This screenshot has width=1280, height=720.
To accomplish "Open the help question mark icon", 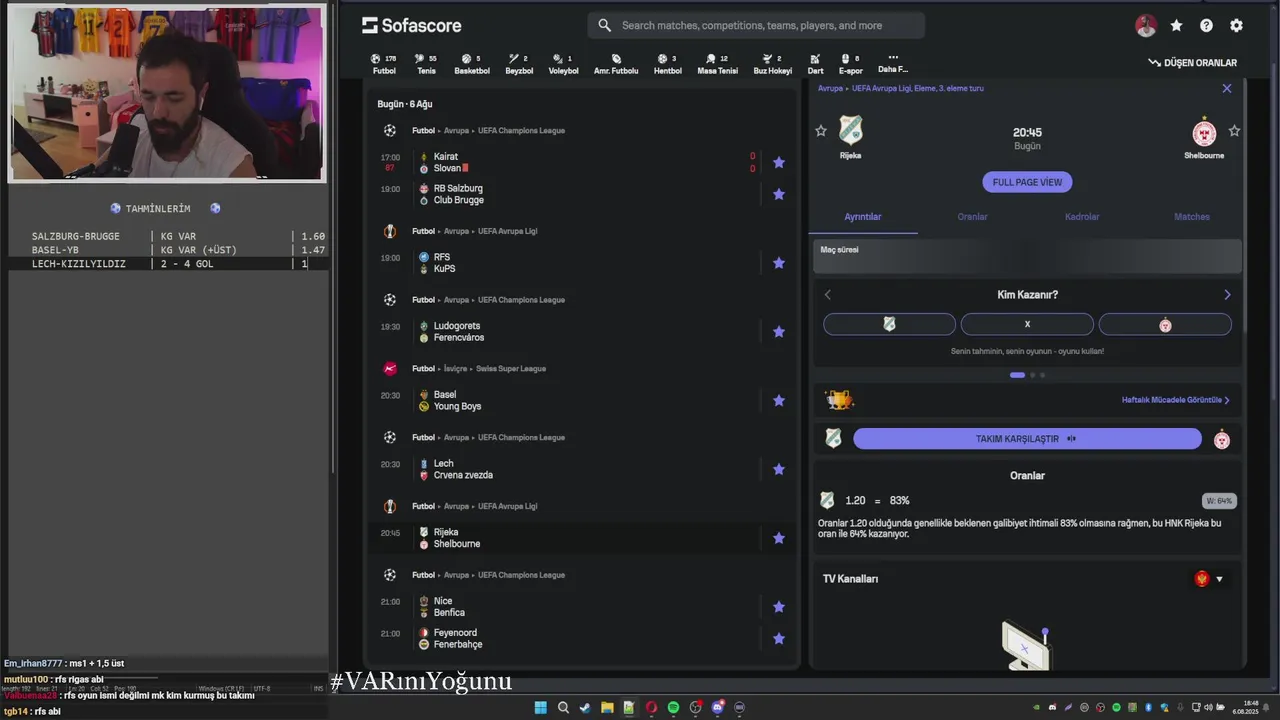I will pos(1206,26).
